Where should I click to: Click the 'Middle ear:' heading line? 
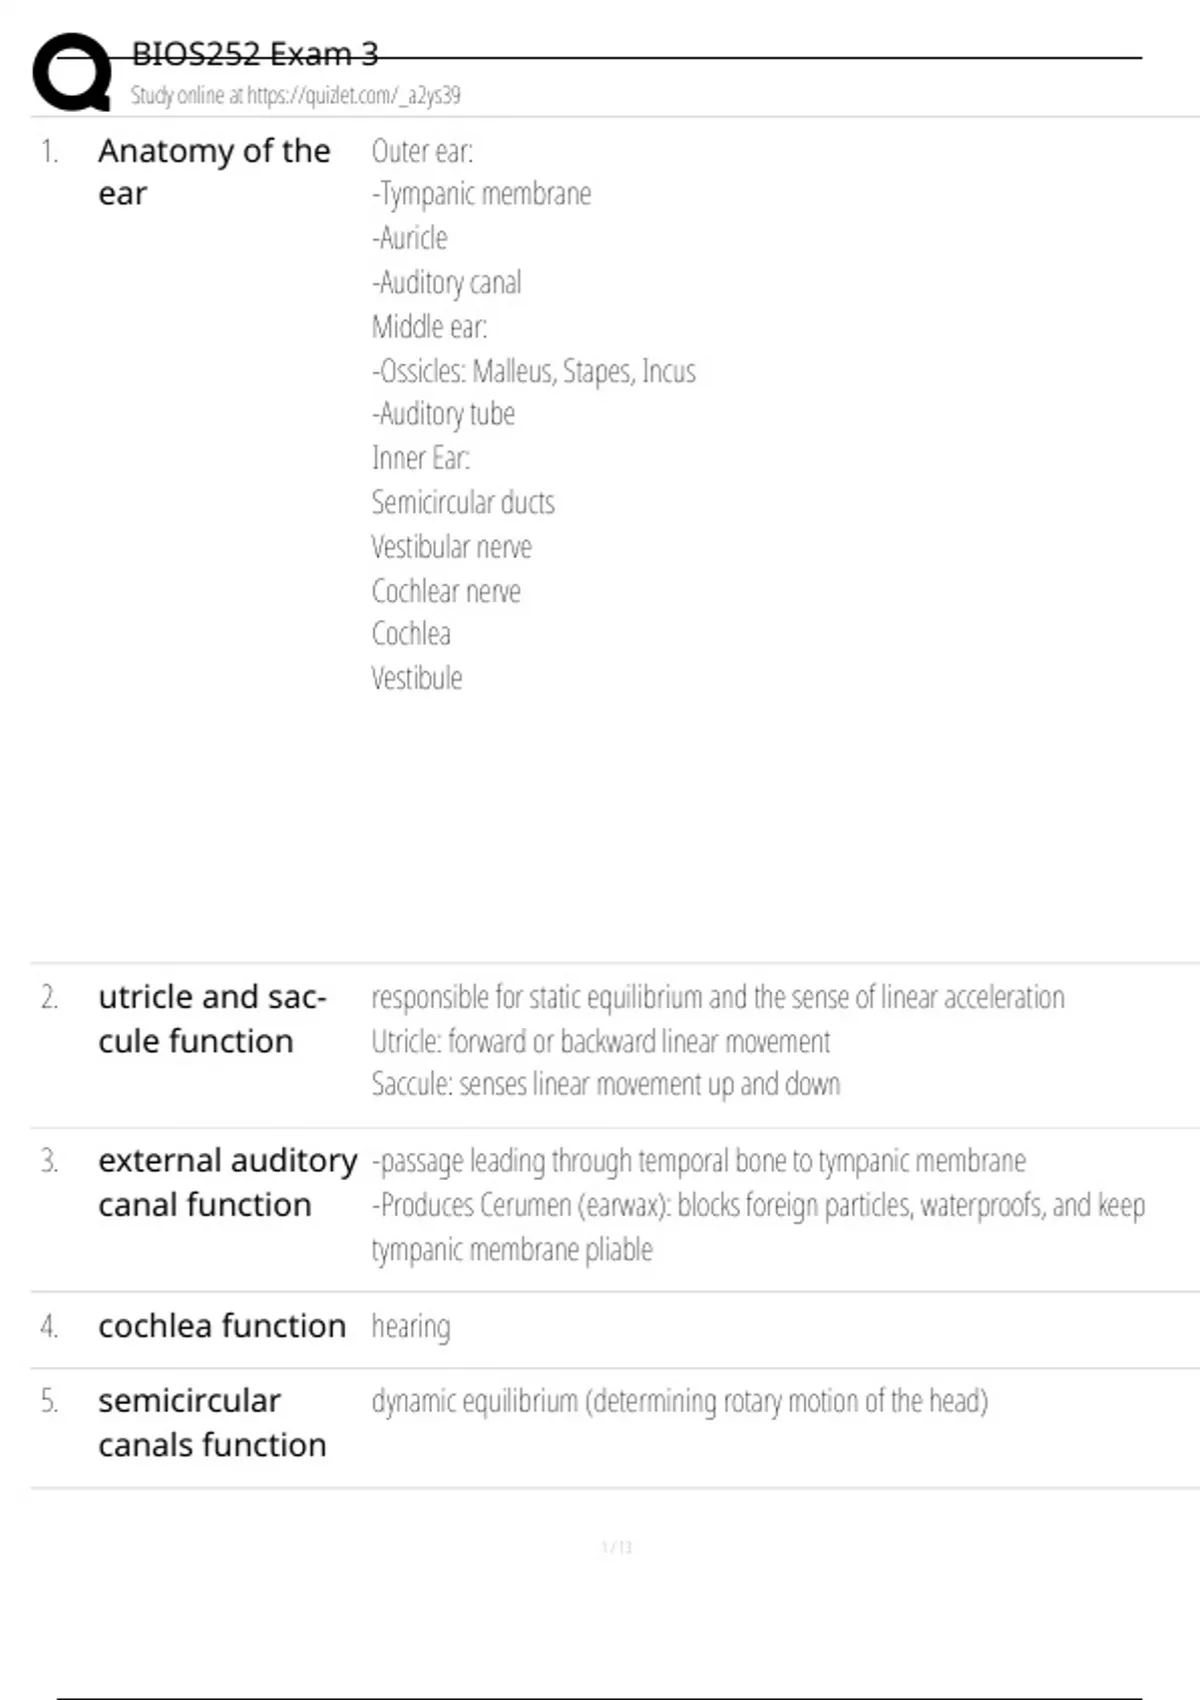429,327
